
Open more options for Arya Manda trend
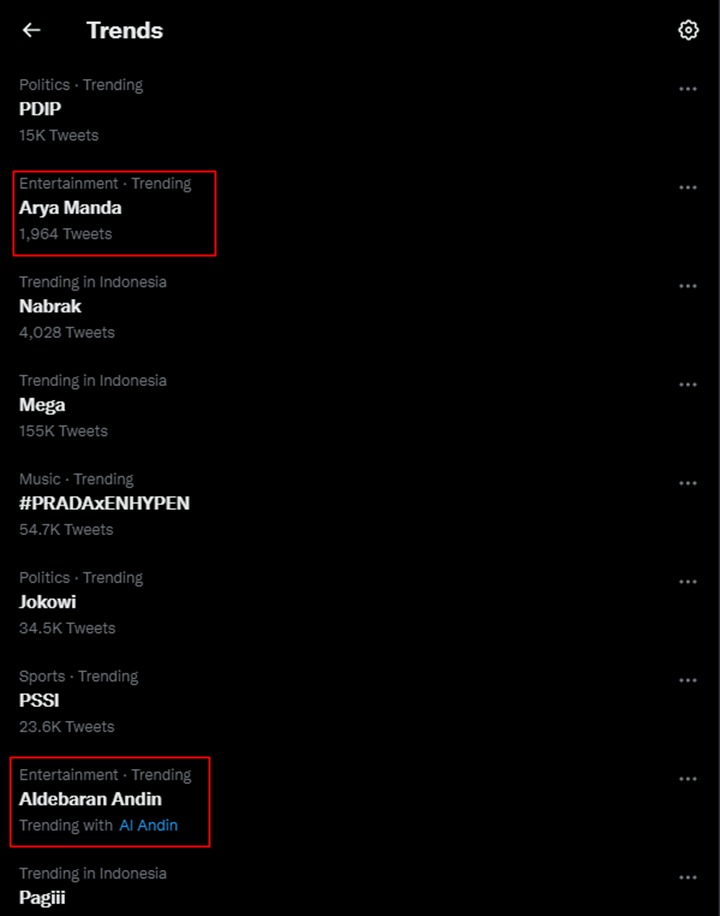click(688, 188)
